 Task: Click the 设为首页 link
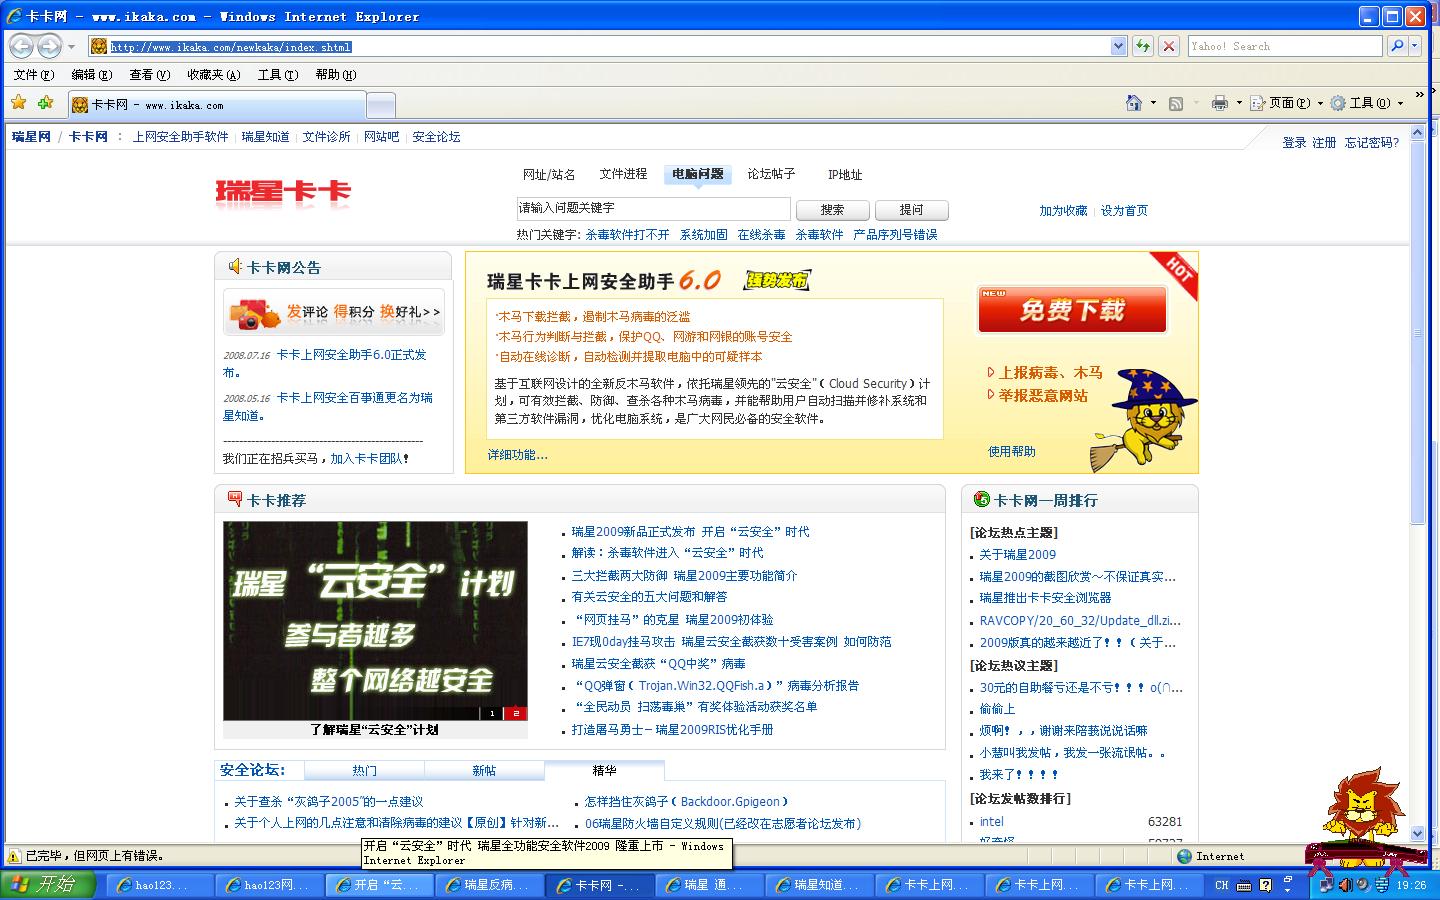click(x=1124, y=211)
